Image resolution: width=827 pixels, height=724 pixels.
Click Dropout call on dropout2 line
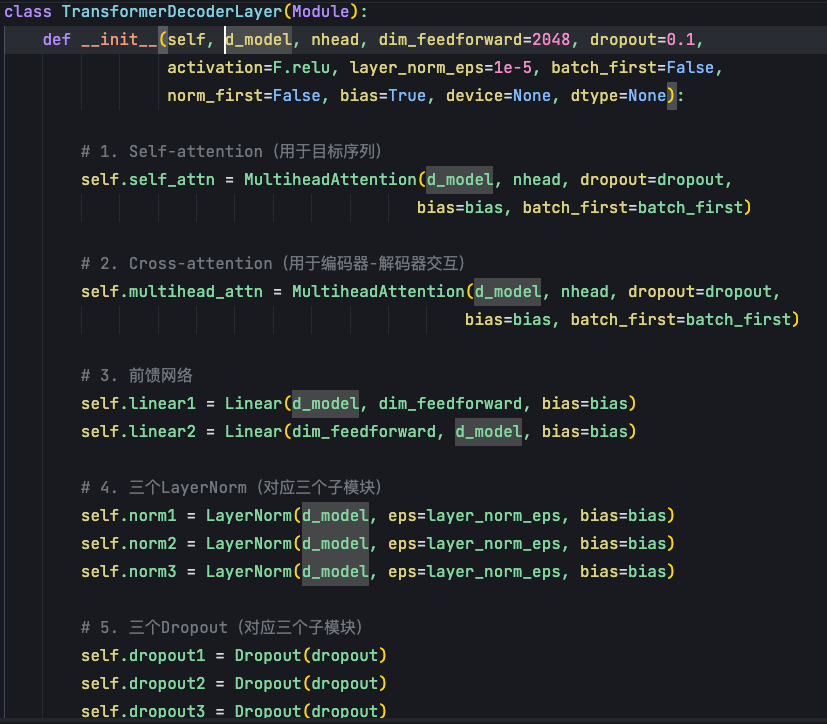click(268, 683)
